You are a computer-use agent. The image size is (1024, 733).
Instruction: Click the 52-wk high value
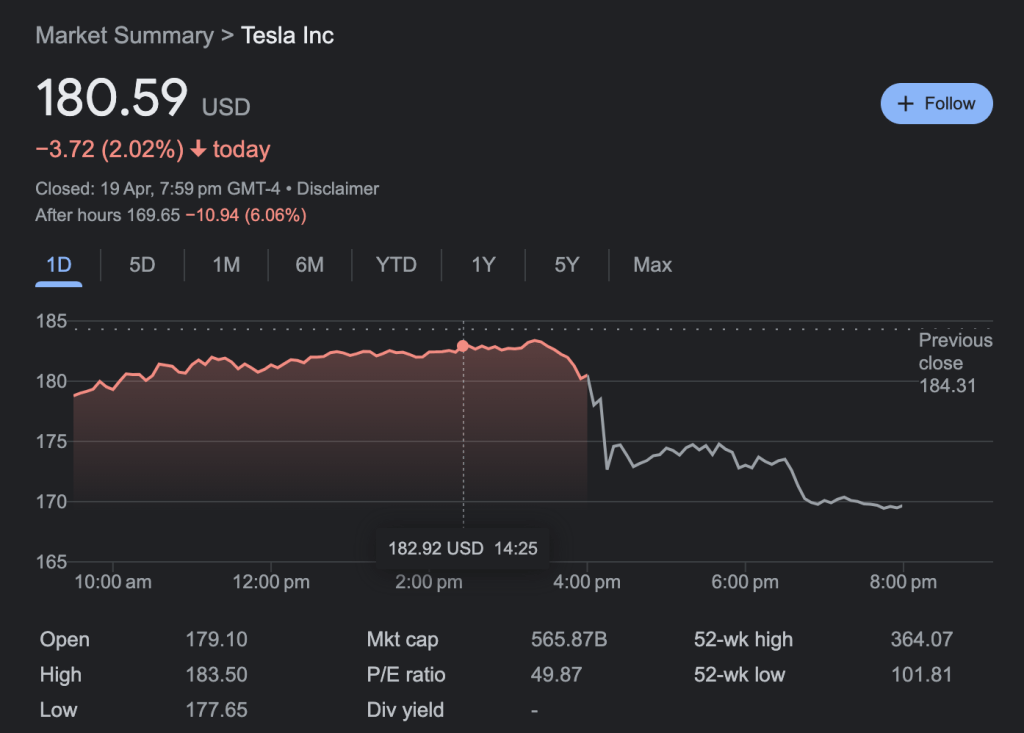click(921, 640)
